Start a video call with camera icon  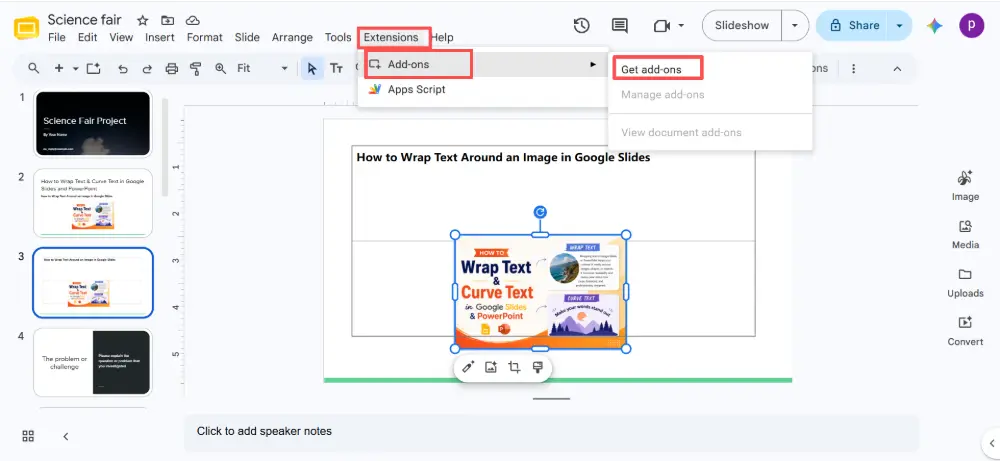tap(662, 26)
